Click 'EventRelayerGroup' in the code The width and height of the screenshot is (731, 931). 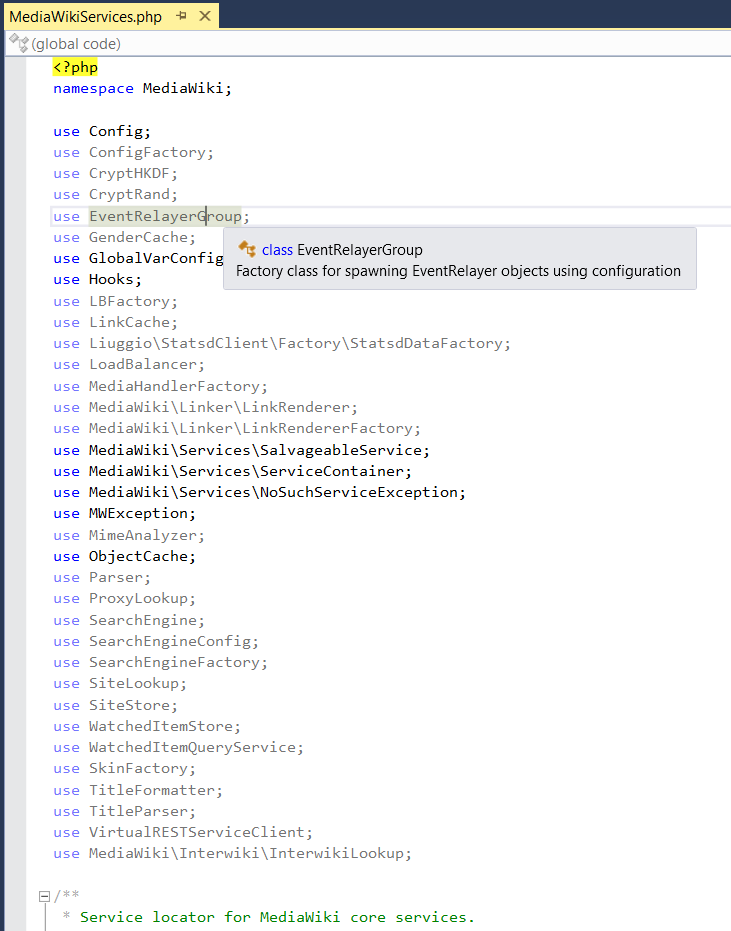[165, 216]
